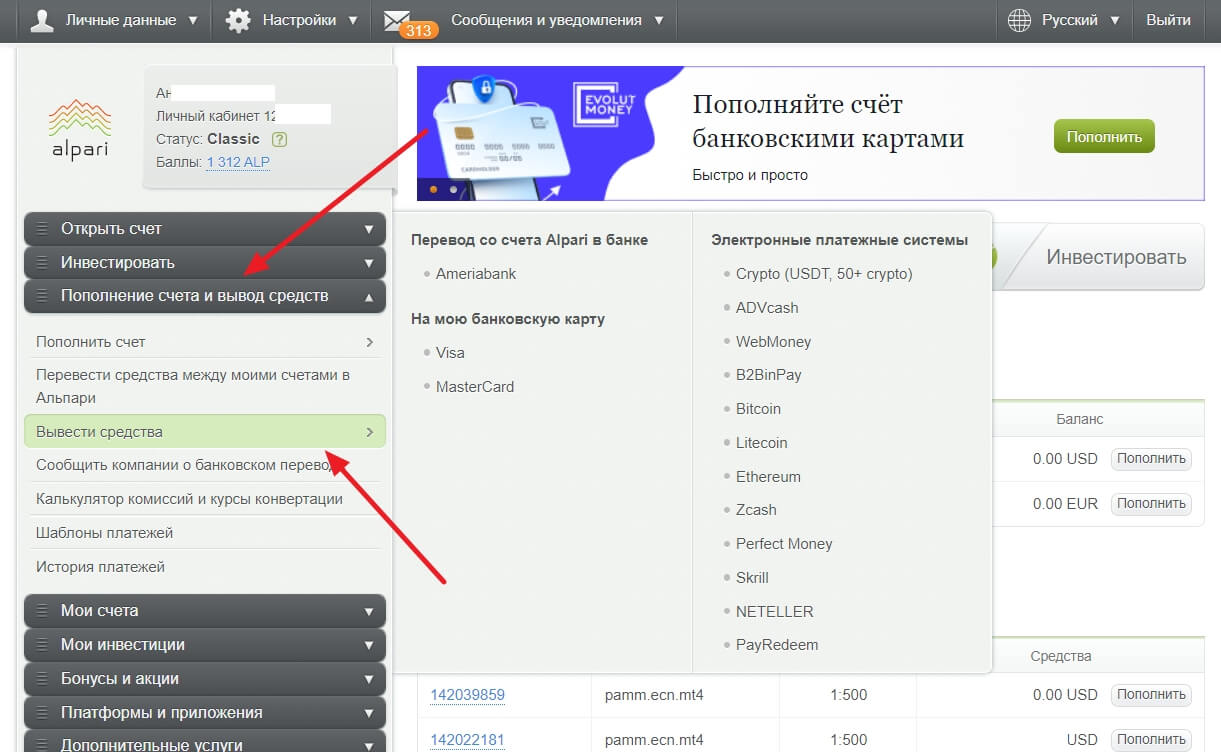Expand the Открыть счет section
Screen dimensions: 1221x752
[205, 229]
